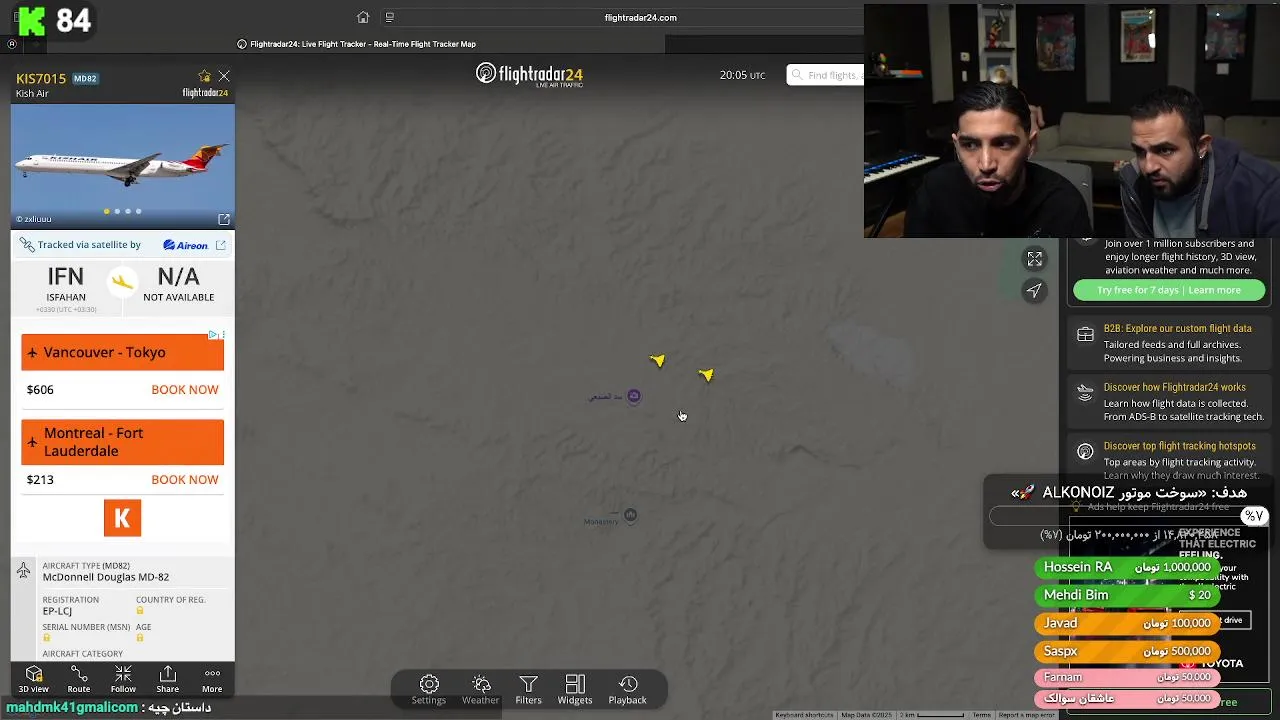This screenshot has width=1280, height=720.
Task: Open the Aireon external link icon
Action: (x=221, y=244)
